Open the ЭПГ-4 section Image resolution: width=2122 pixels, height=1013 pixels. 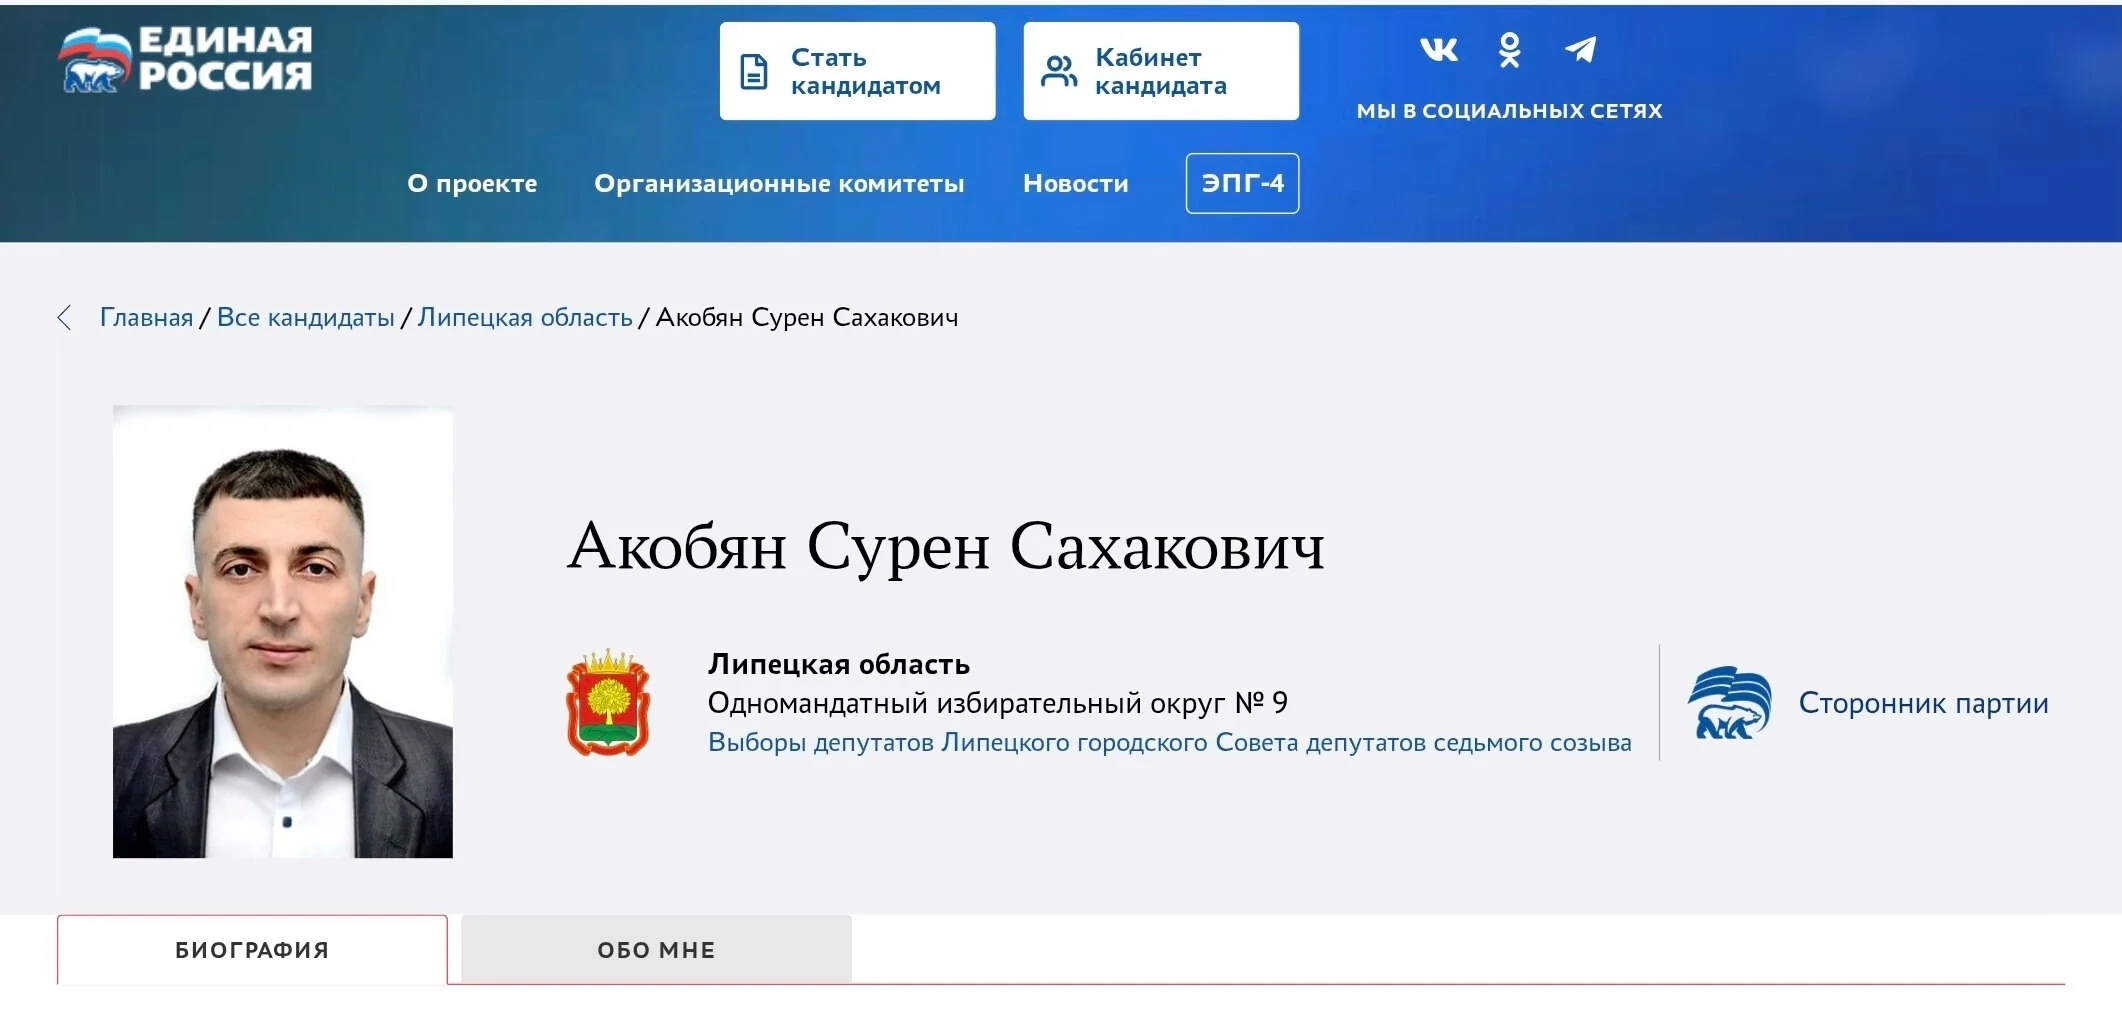1242,183
